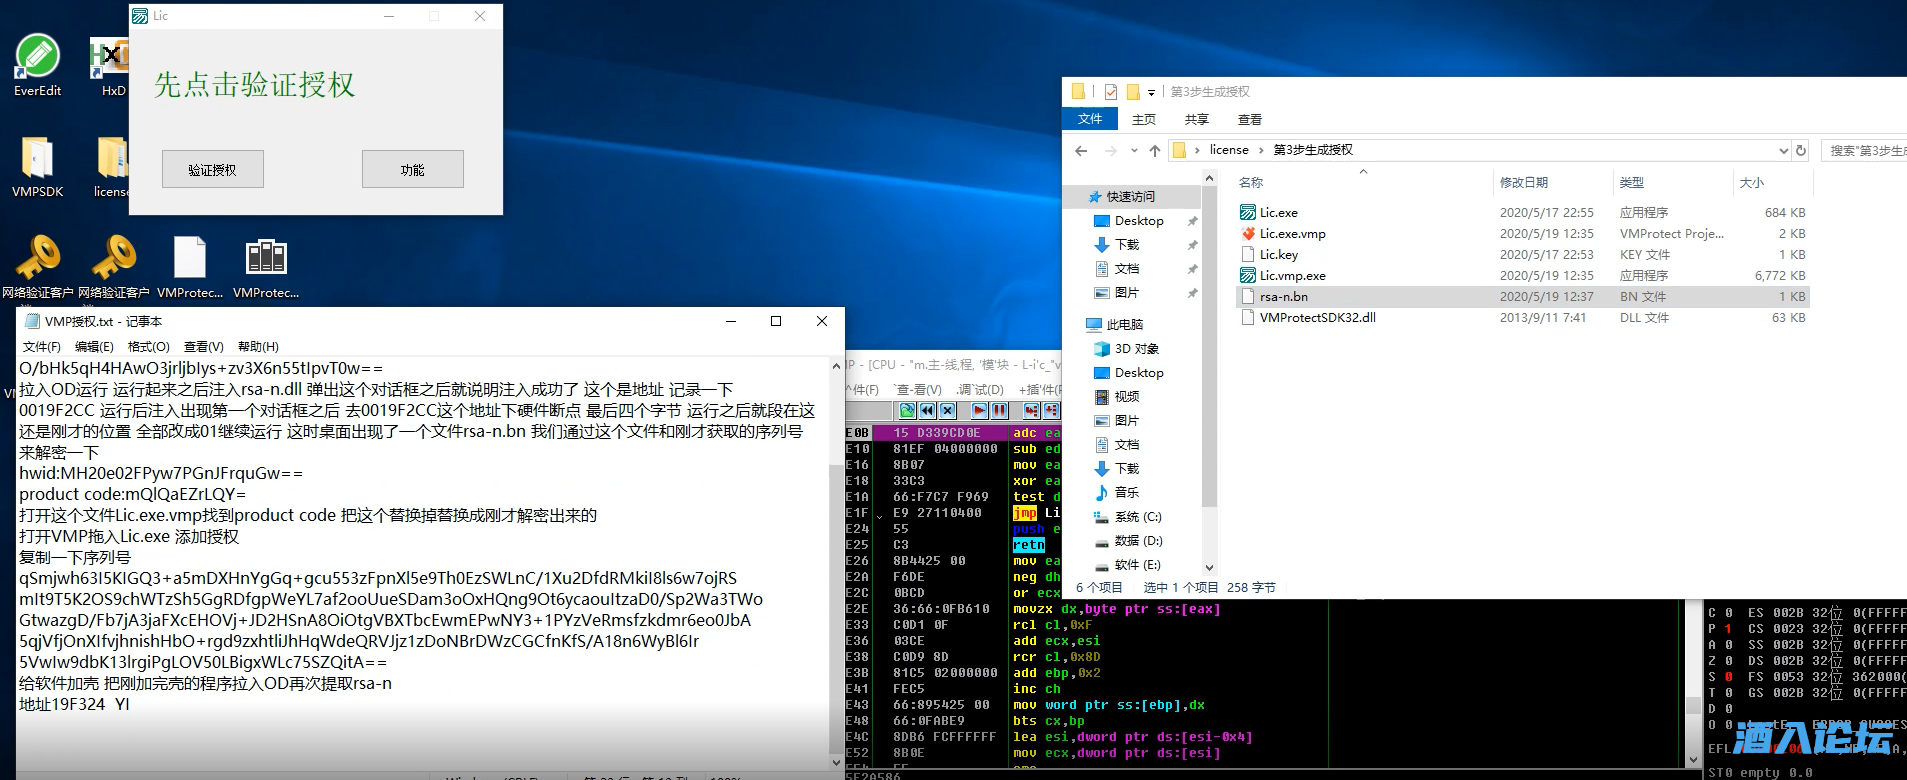Viewport: 1907px width, 780px height.
Task: Click the chevron after license in address bar
Action: tap(1261, 150)
